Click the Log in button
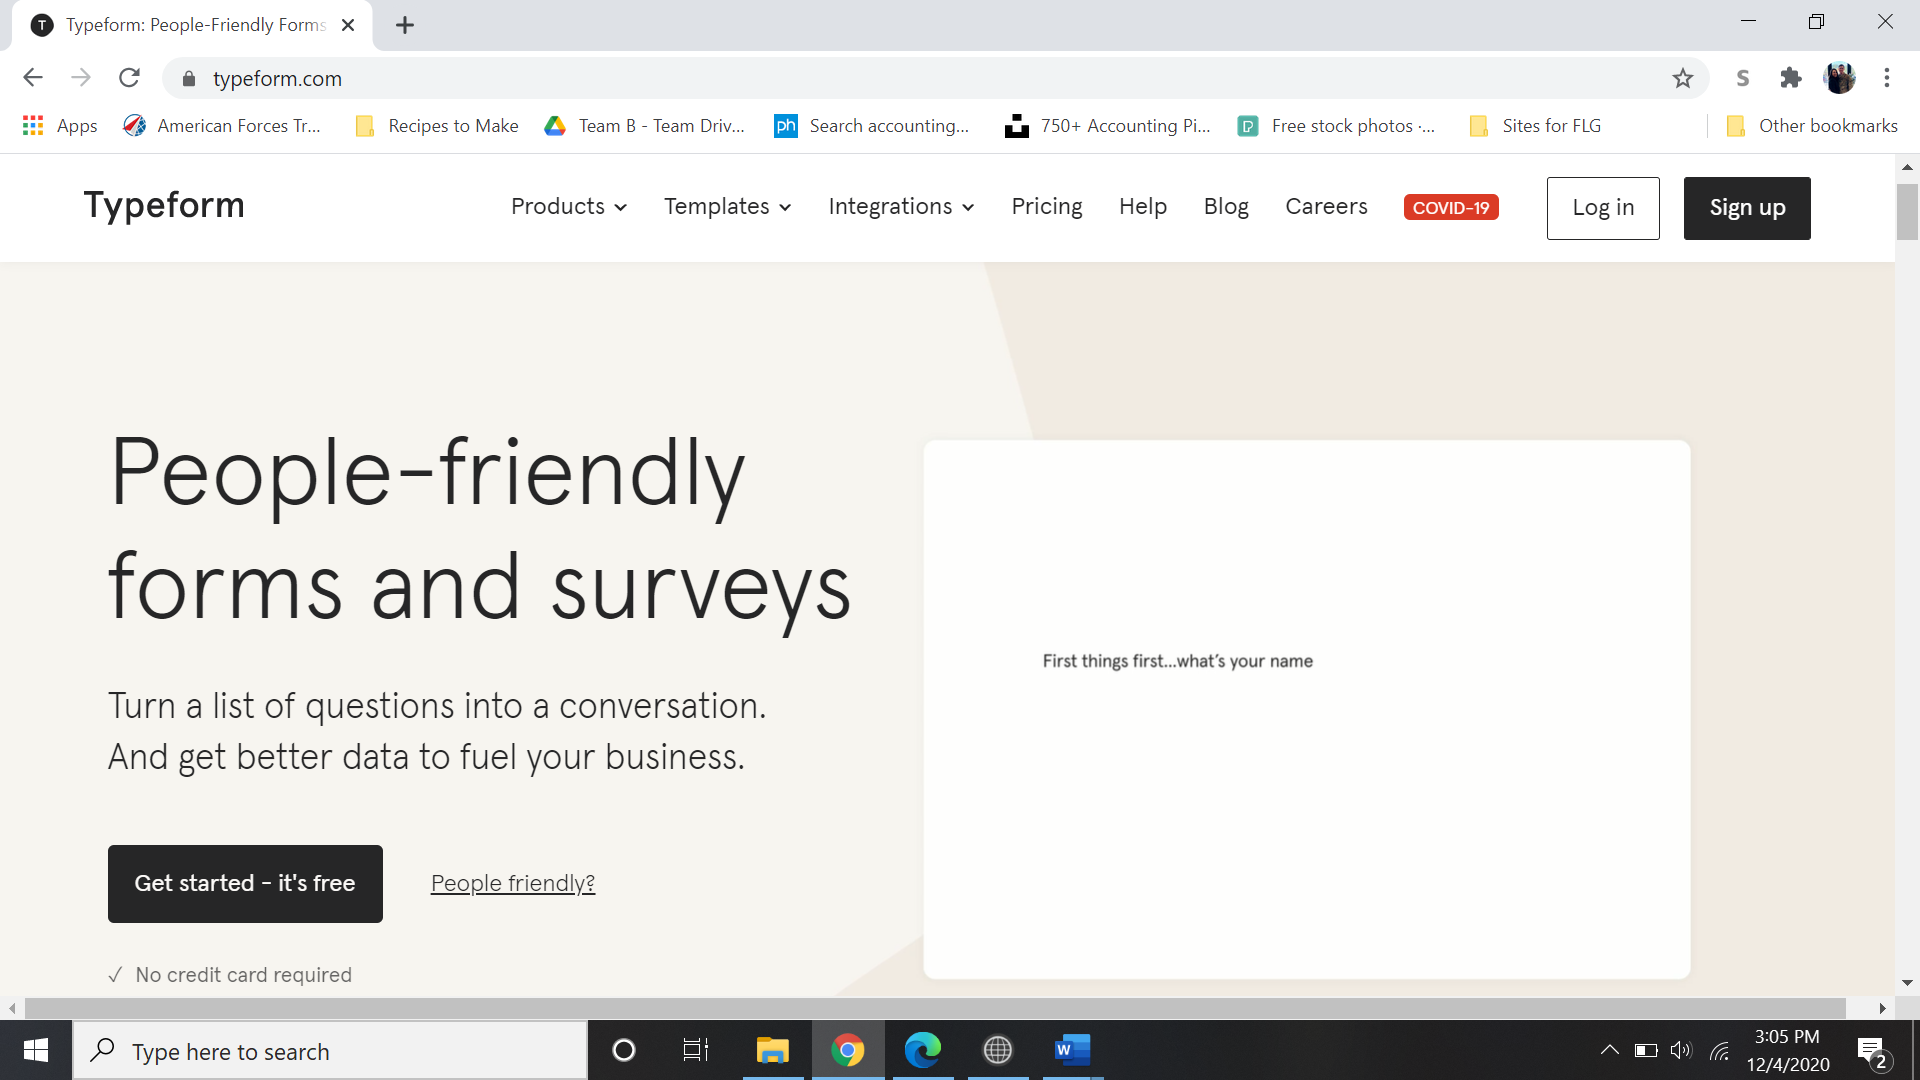The width and height of the screenshot is (1920, 1080). 1602,208
